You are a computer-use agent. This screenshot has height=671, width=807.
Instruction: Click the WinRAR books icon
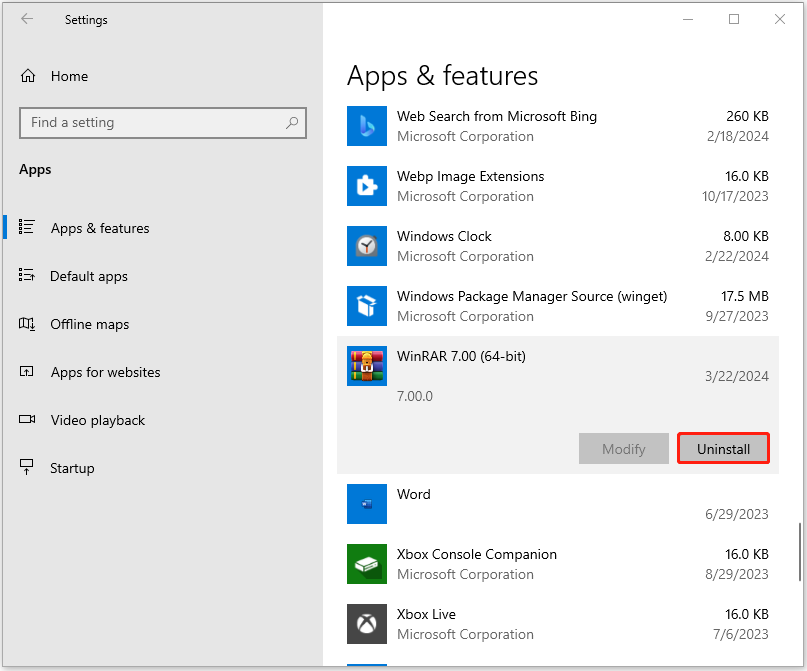click(x=366, y=366)
